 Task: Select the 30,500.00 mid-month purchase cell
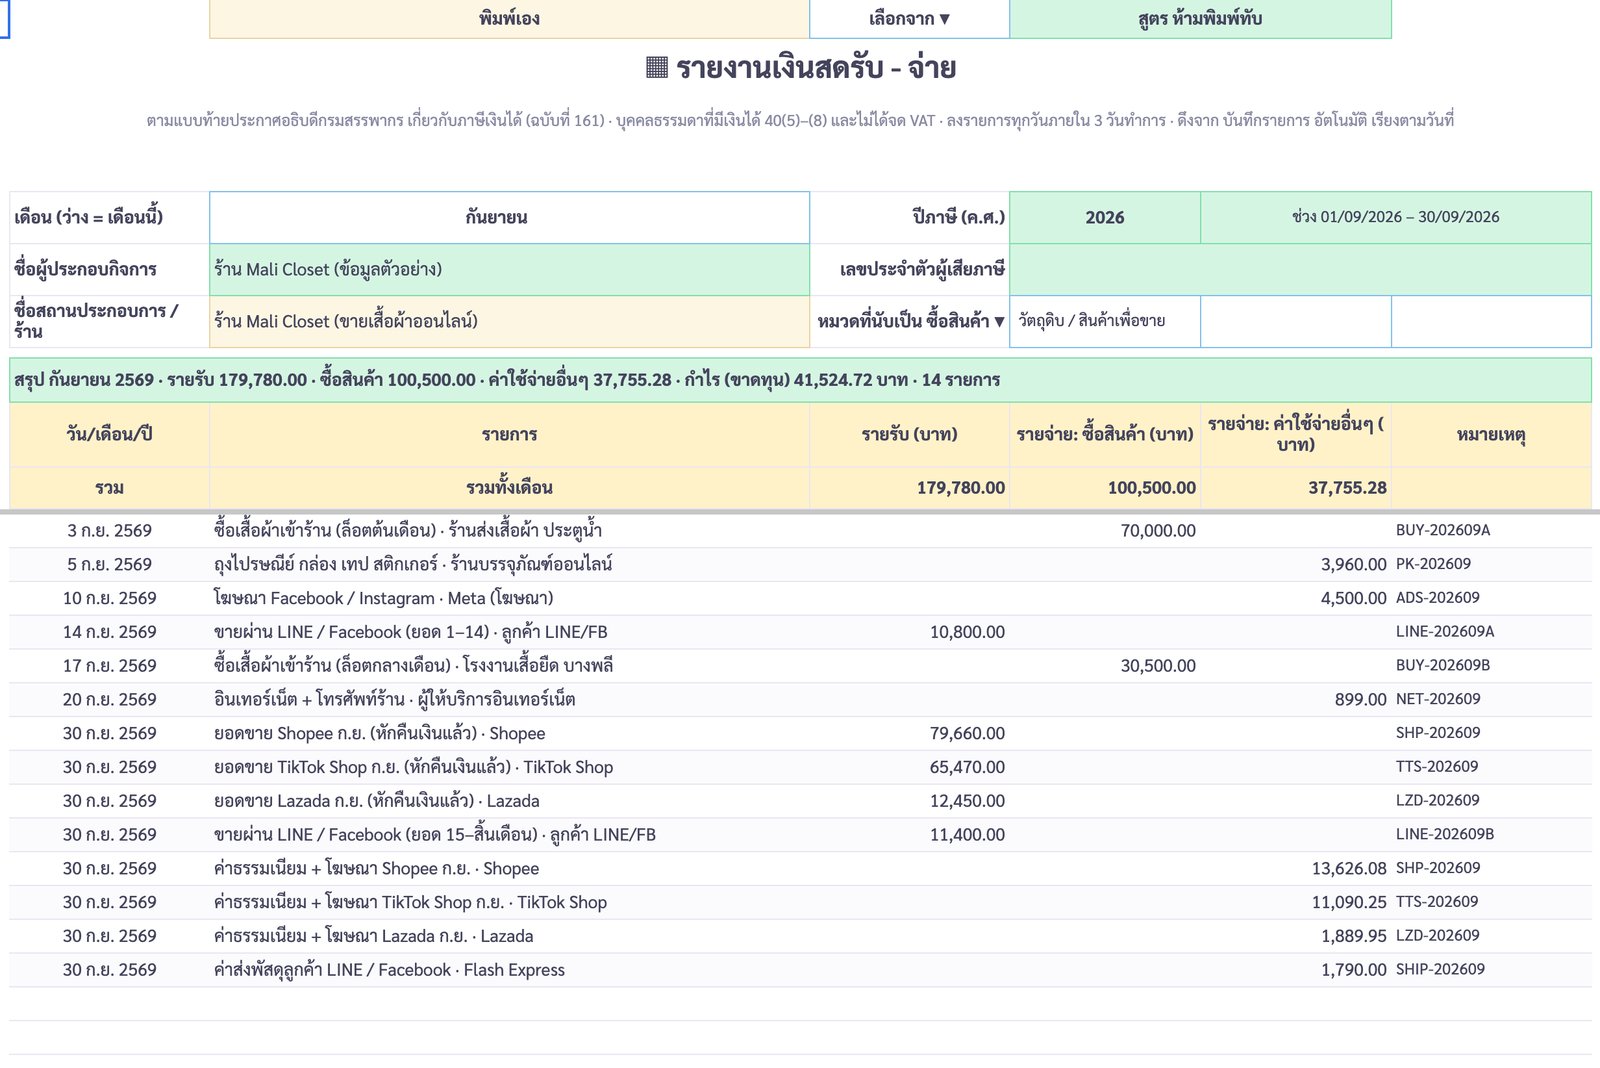(x=1105, y=665)
